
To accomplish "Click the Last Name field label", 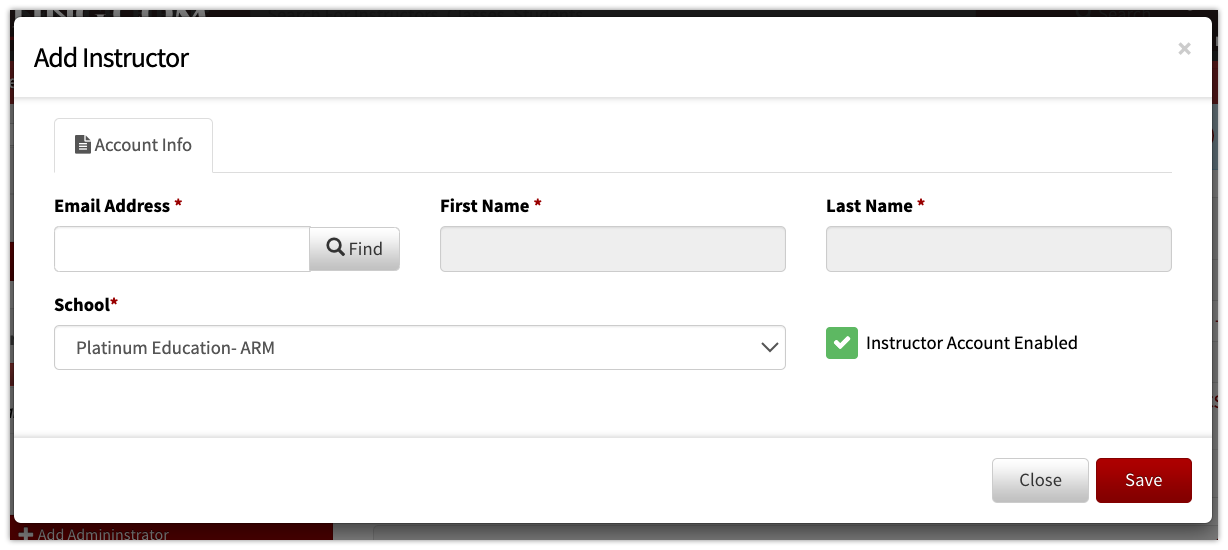I will [x=869, y=206].
